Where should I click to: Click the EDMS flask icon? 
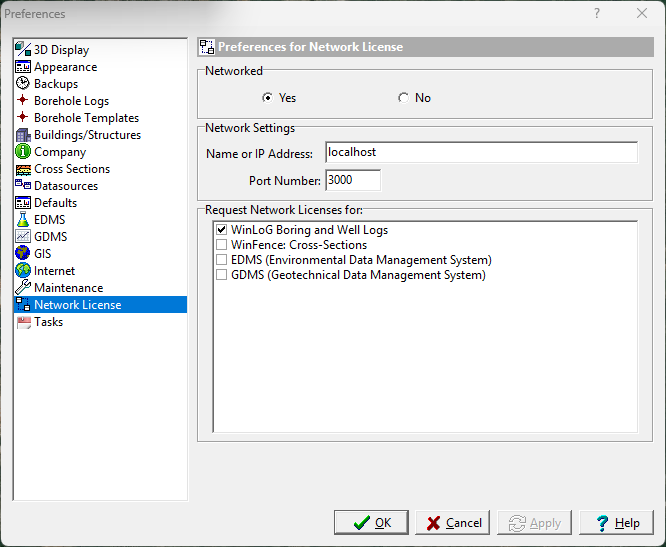[x=23, y=220]
